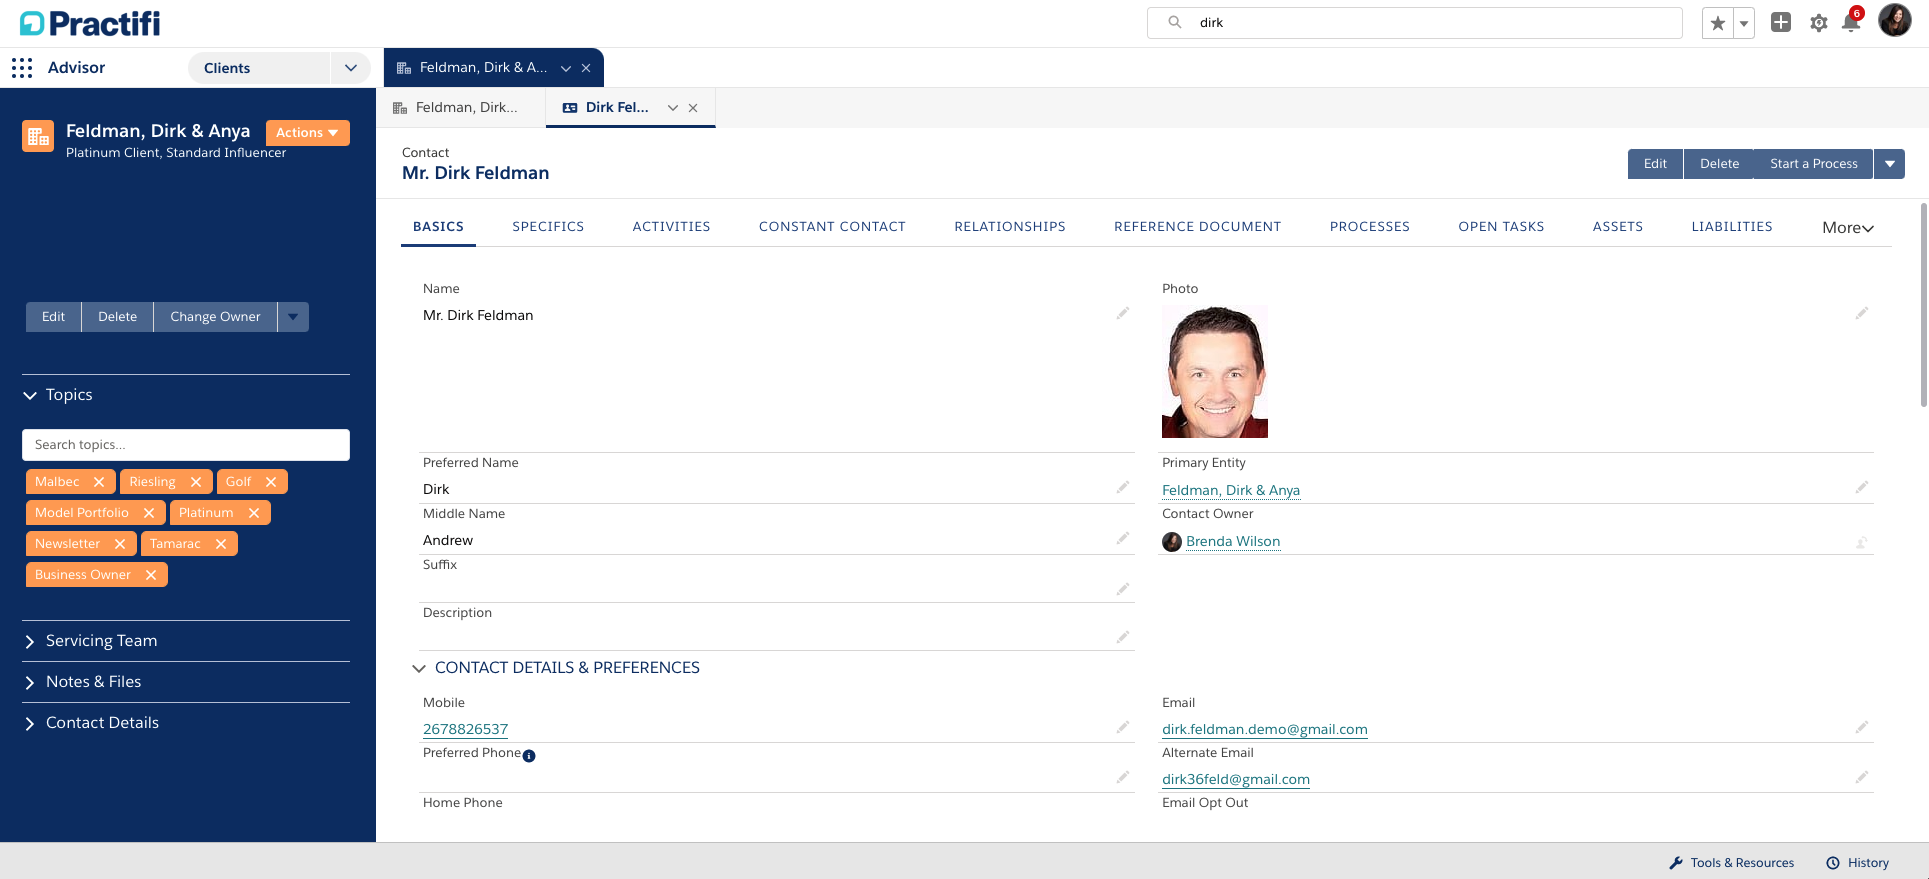The image size is (1929, 879).
Task: Click contact header Delete button
Action: (x=1719, y=164)
